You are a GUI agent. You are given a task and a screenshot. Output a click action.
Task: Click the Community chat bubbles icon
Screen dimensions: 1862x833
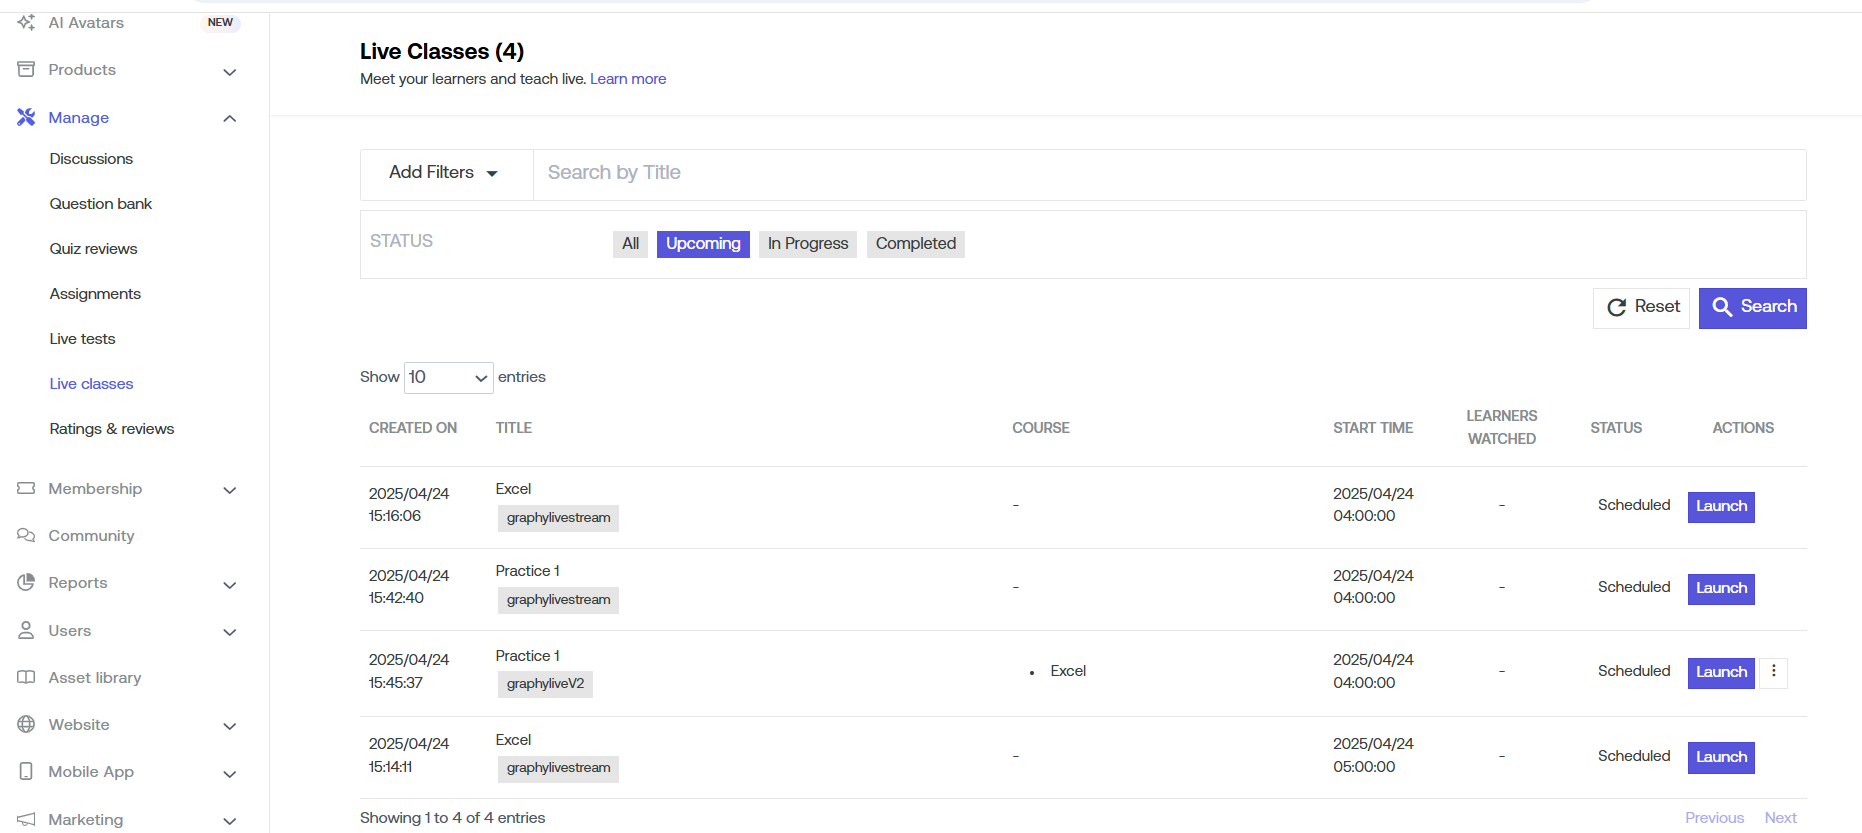click(26, 535)
